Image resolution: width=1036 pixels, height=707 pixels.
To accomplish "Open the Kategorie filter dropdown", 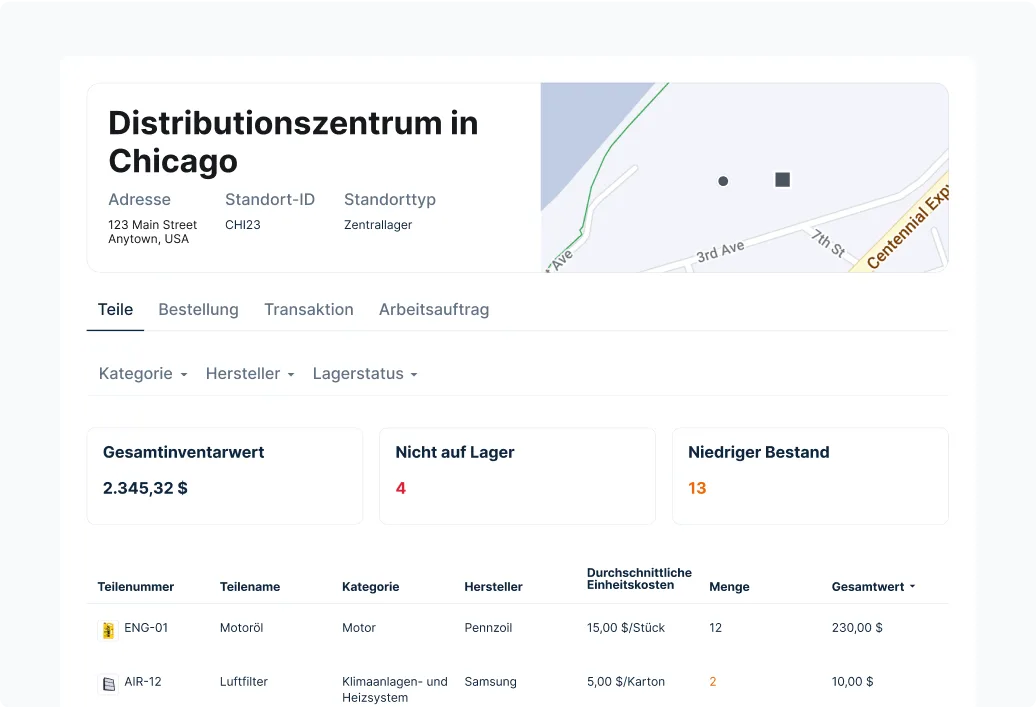I will click(x=143, y=374).
